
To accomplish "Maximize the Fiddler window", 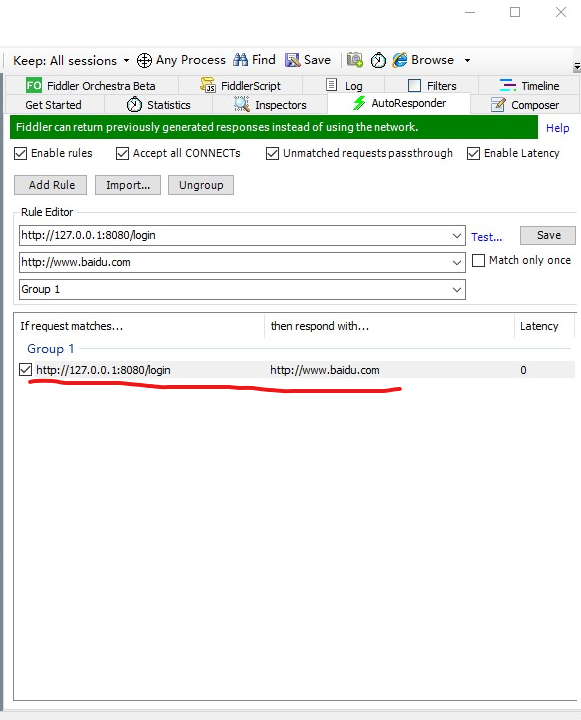I will click(515, 12).
